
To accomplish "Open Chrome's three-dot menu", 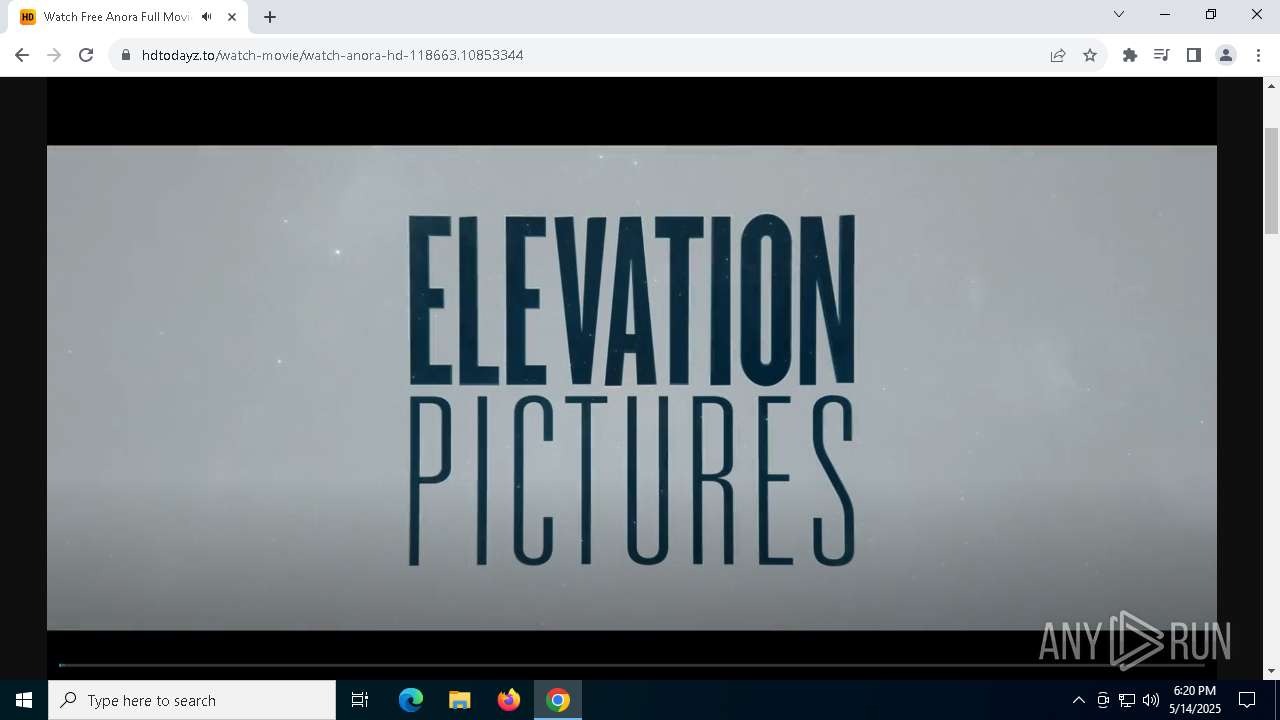I will click(1258, 55).
